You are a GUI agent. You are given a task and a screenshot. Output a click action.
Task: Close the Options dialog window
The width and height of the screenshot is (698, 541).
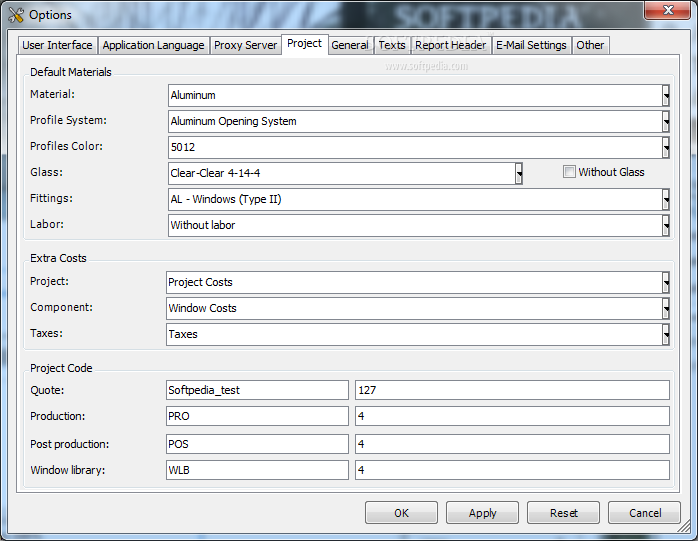pyautogui.click(x=667, y=10)
